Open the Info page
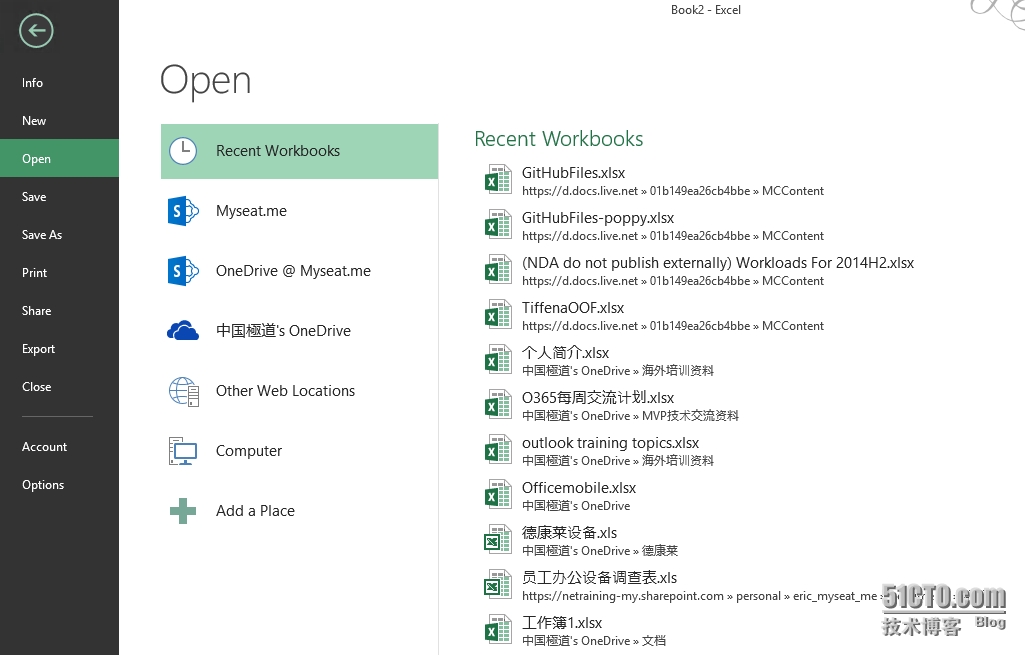 (59, 83)
